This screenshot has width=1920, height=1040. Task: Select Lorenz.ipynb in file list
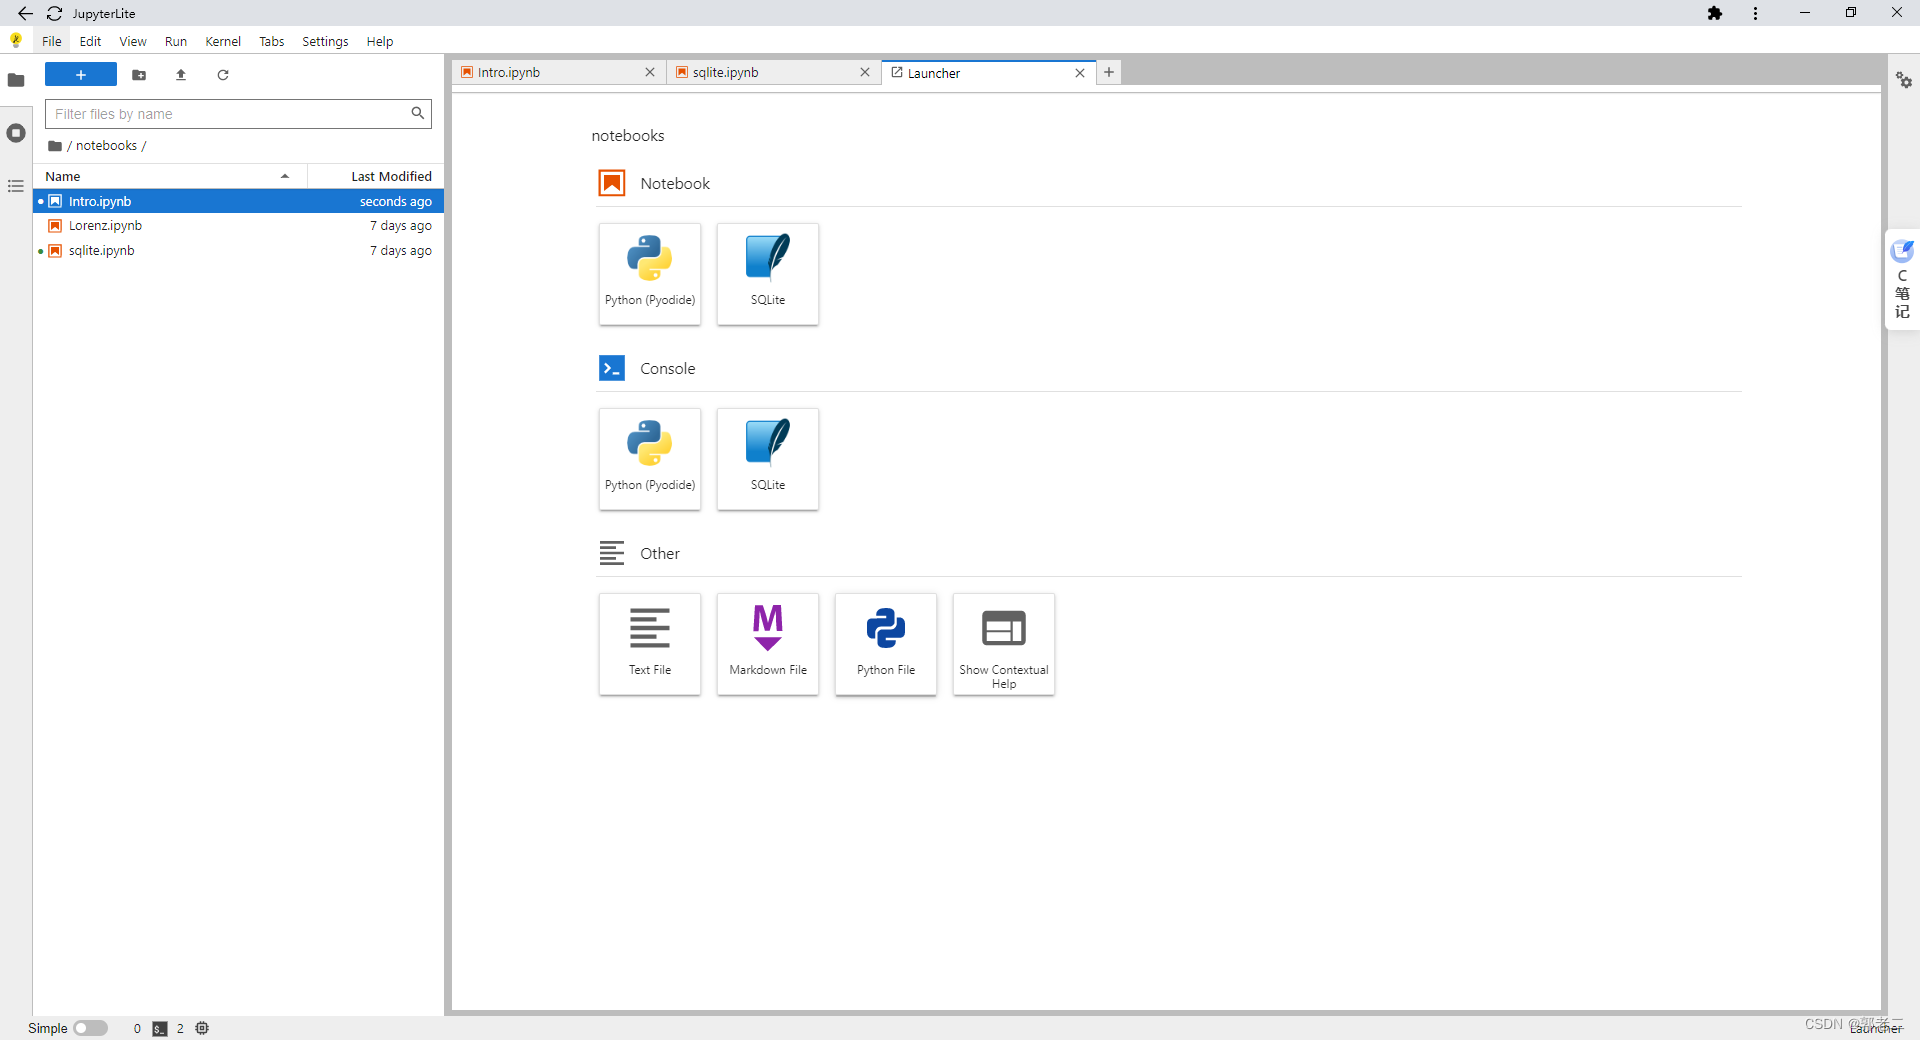point(239,226)
